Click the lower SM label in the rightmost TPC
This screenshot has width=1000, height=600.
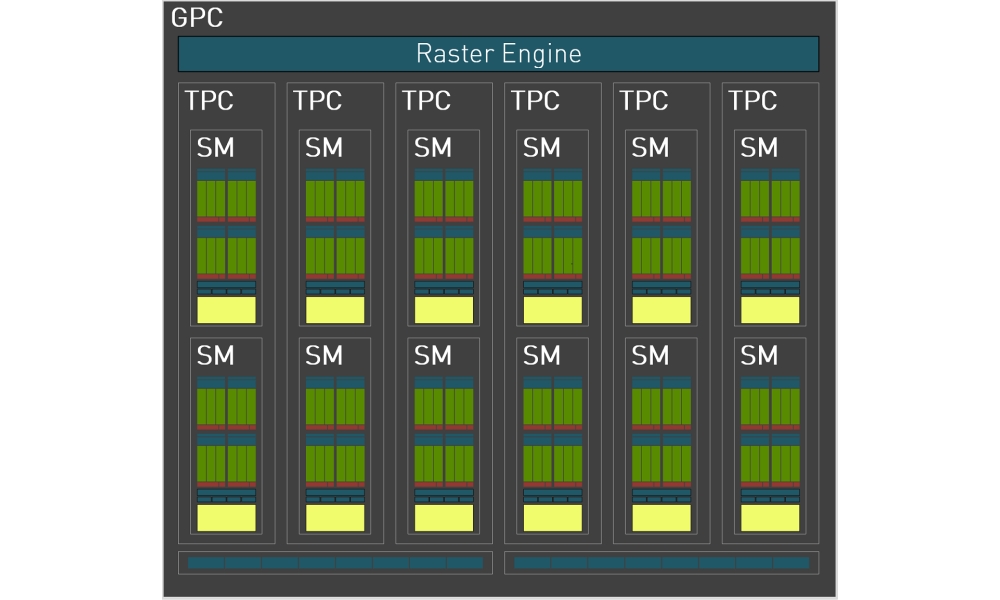click(759, 356)
